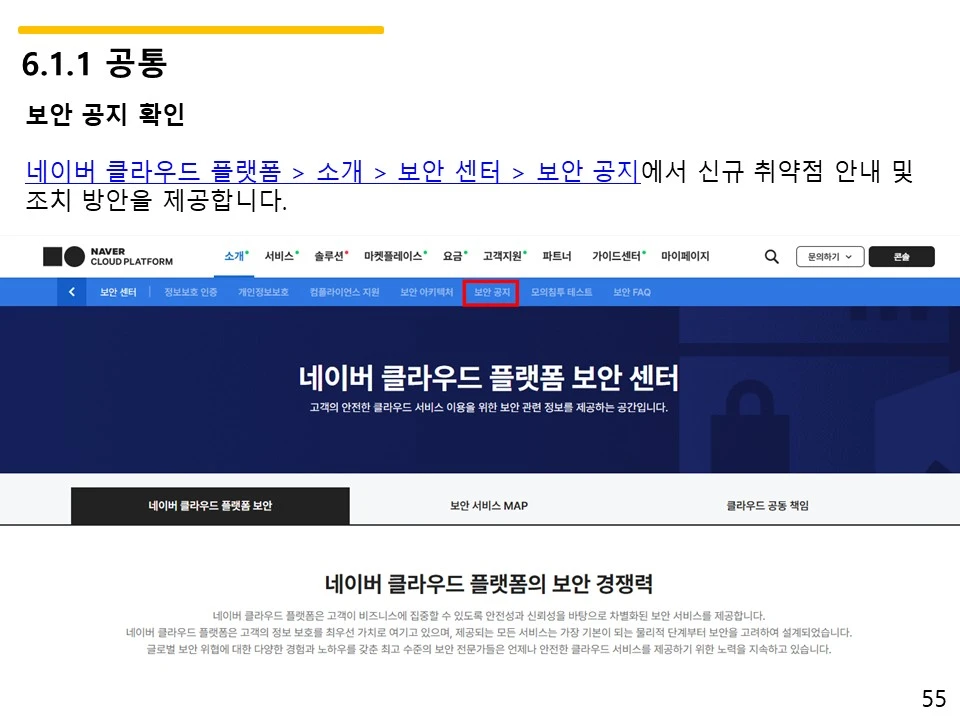Click the NAVER Cloud Platform logo
This screenshot has width=960, height=720.
pyautogui.click(x=110, y=257)
